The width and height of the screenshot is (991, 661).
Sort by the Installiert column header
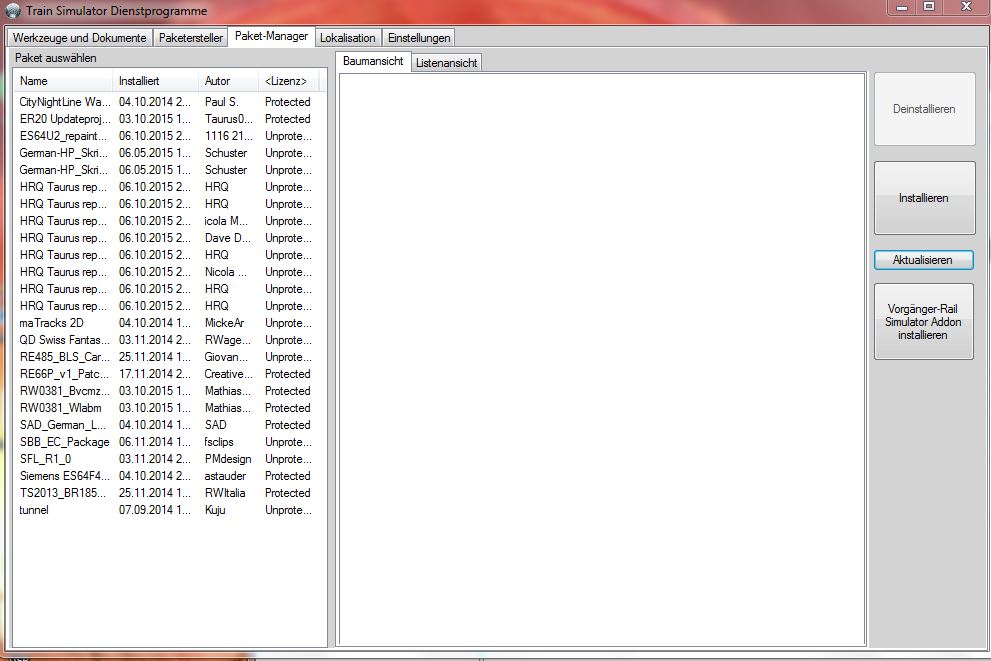(x=155, y=81)
